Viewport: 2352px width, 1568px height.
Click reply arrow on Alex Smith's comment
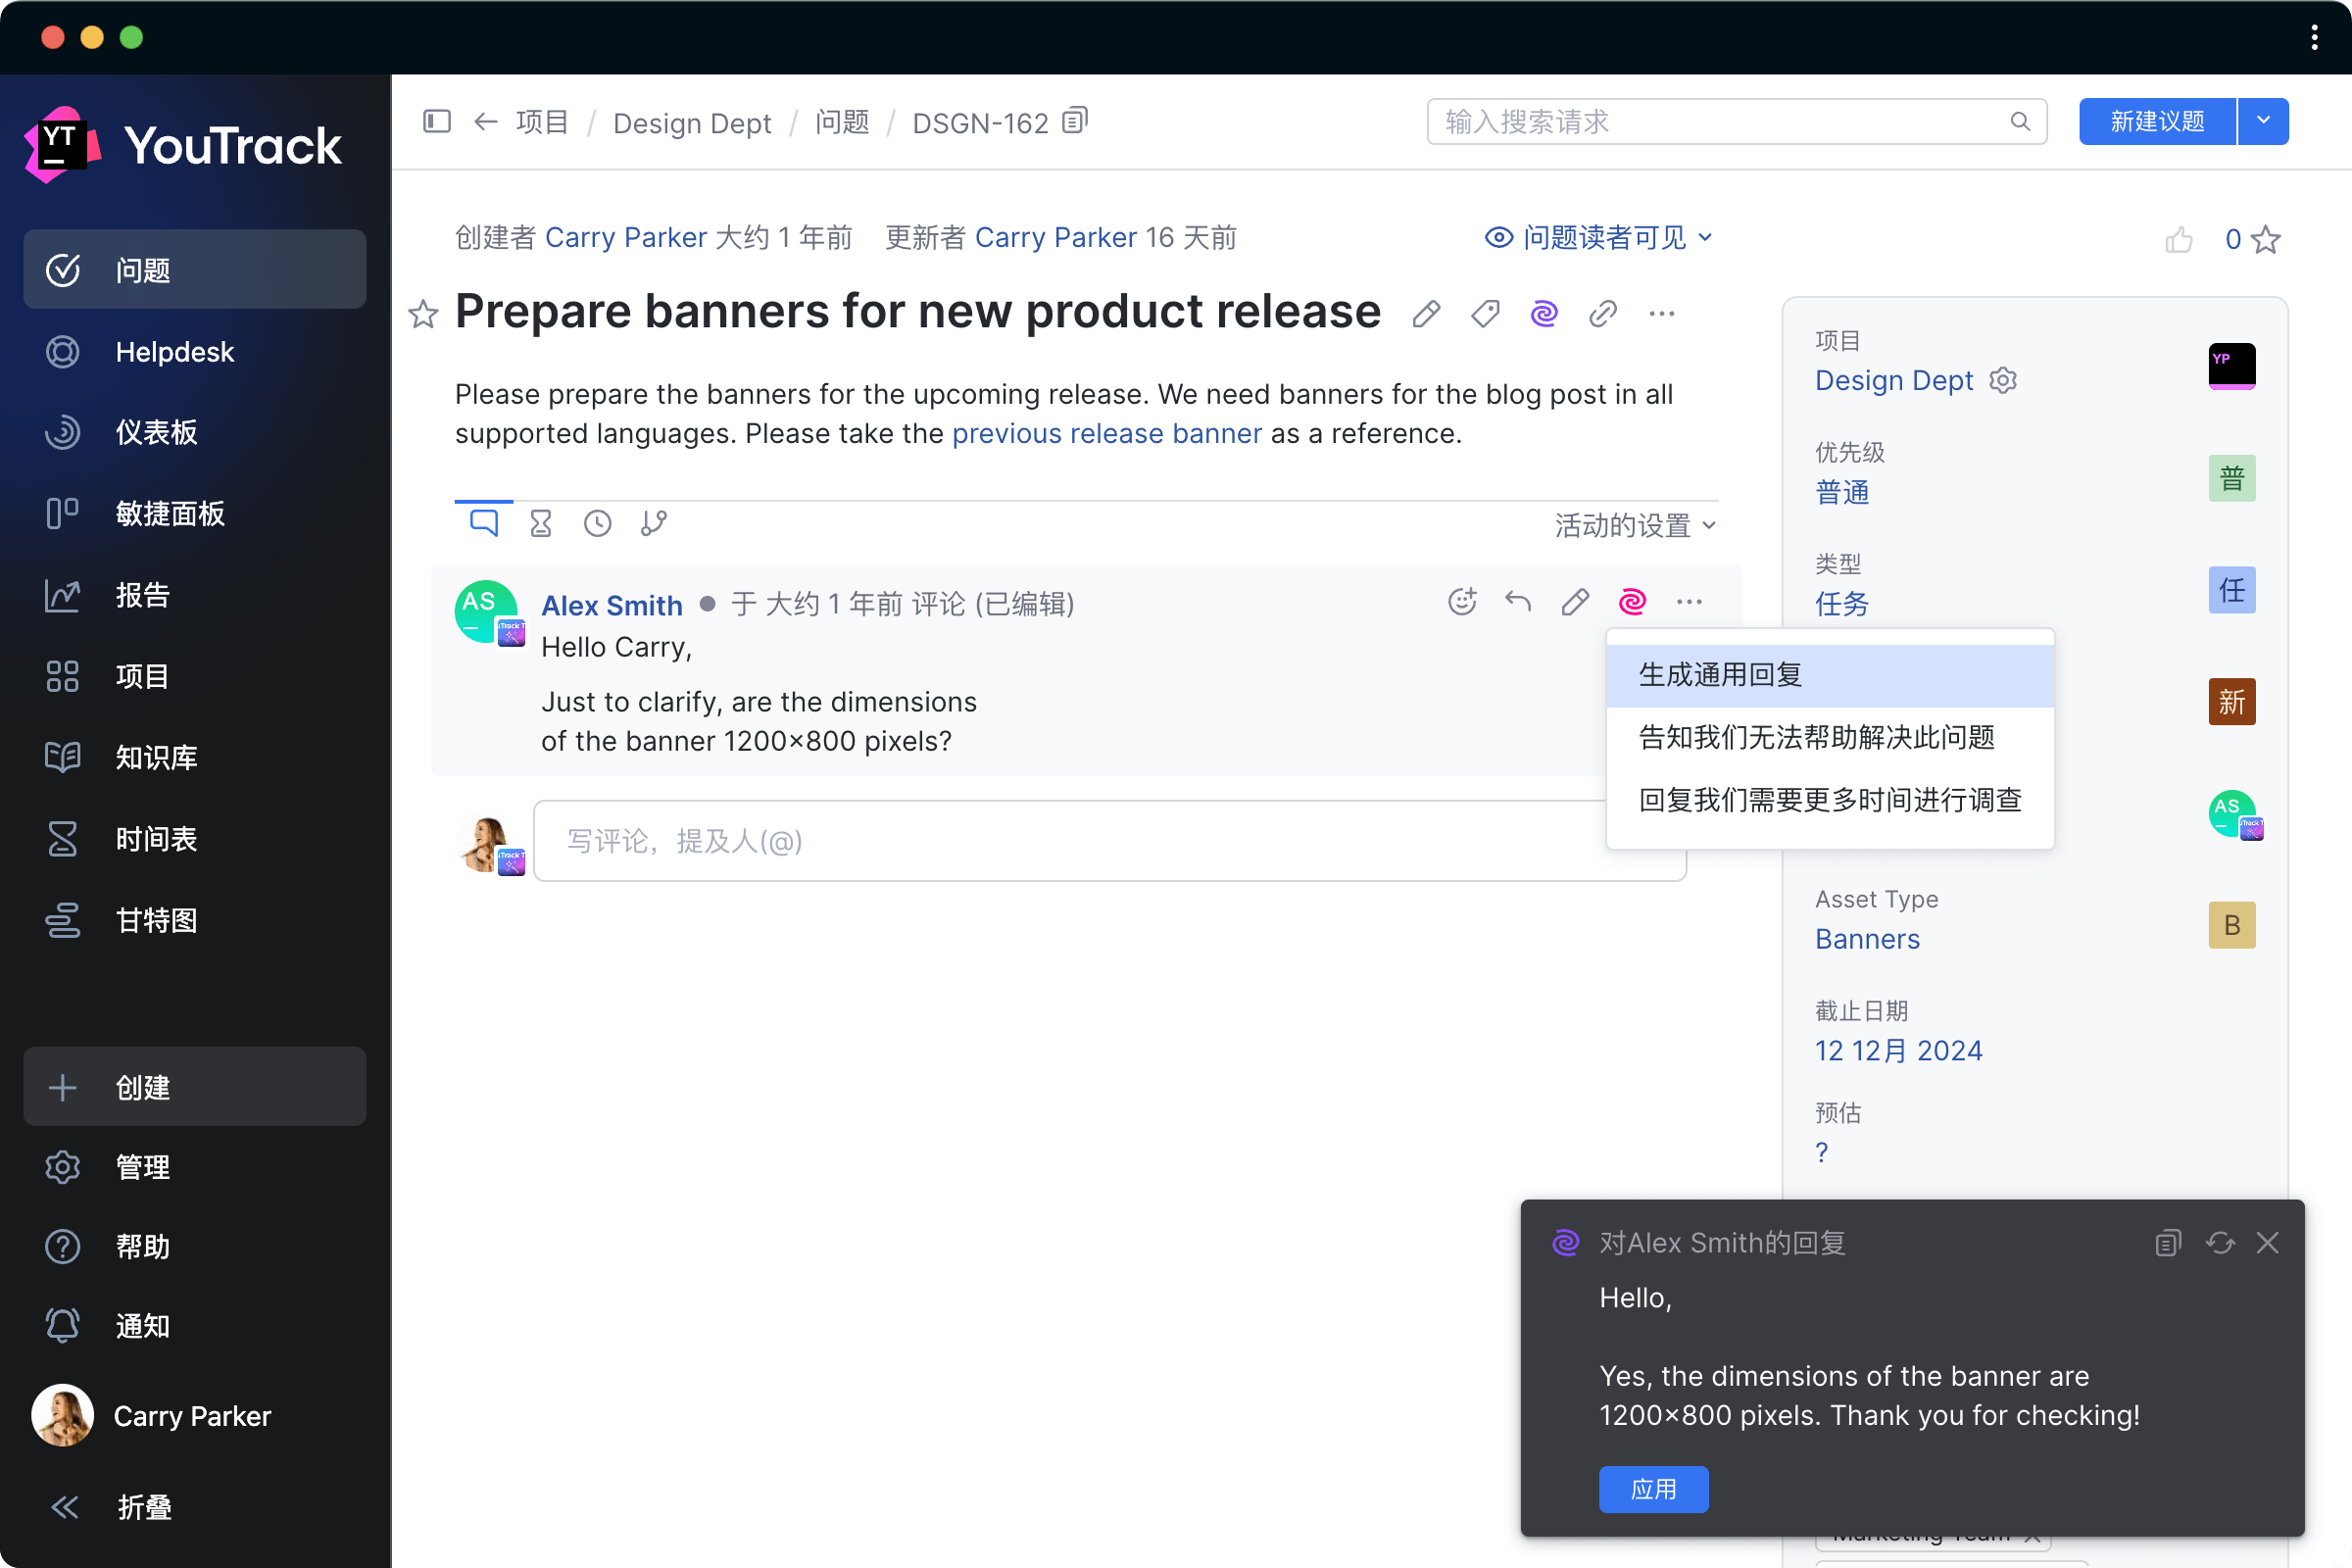1518,601
